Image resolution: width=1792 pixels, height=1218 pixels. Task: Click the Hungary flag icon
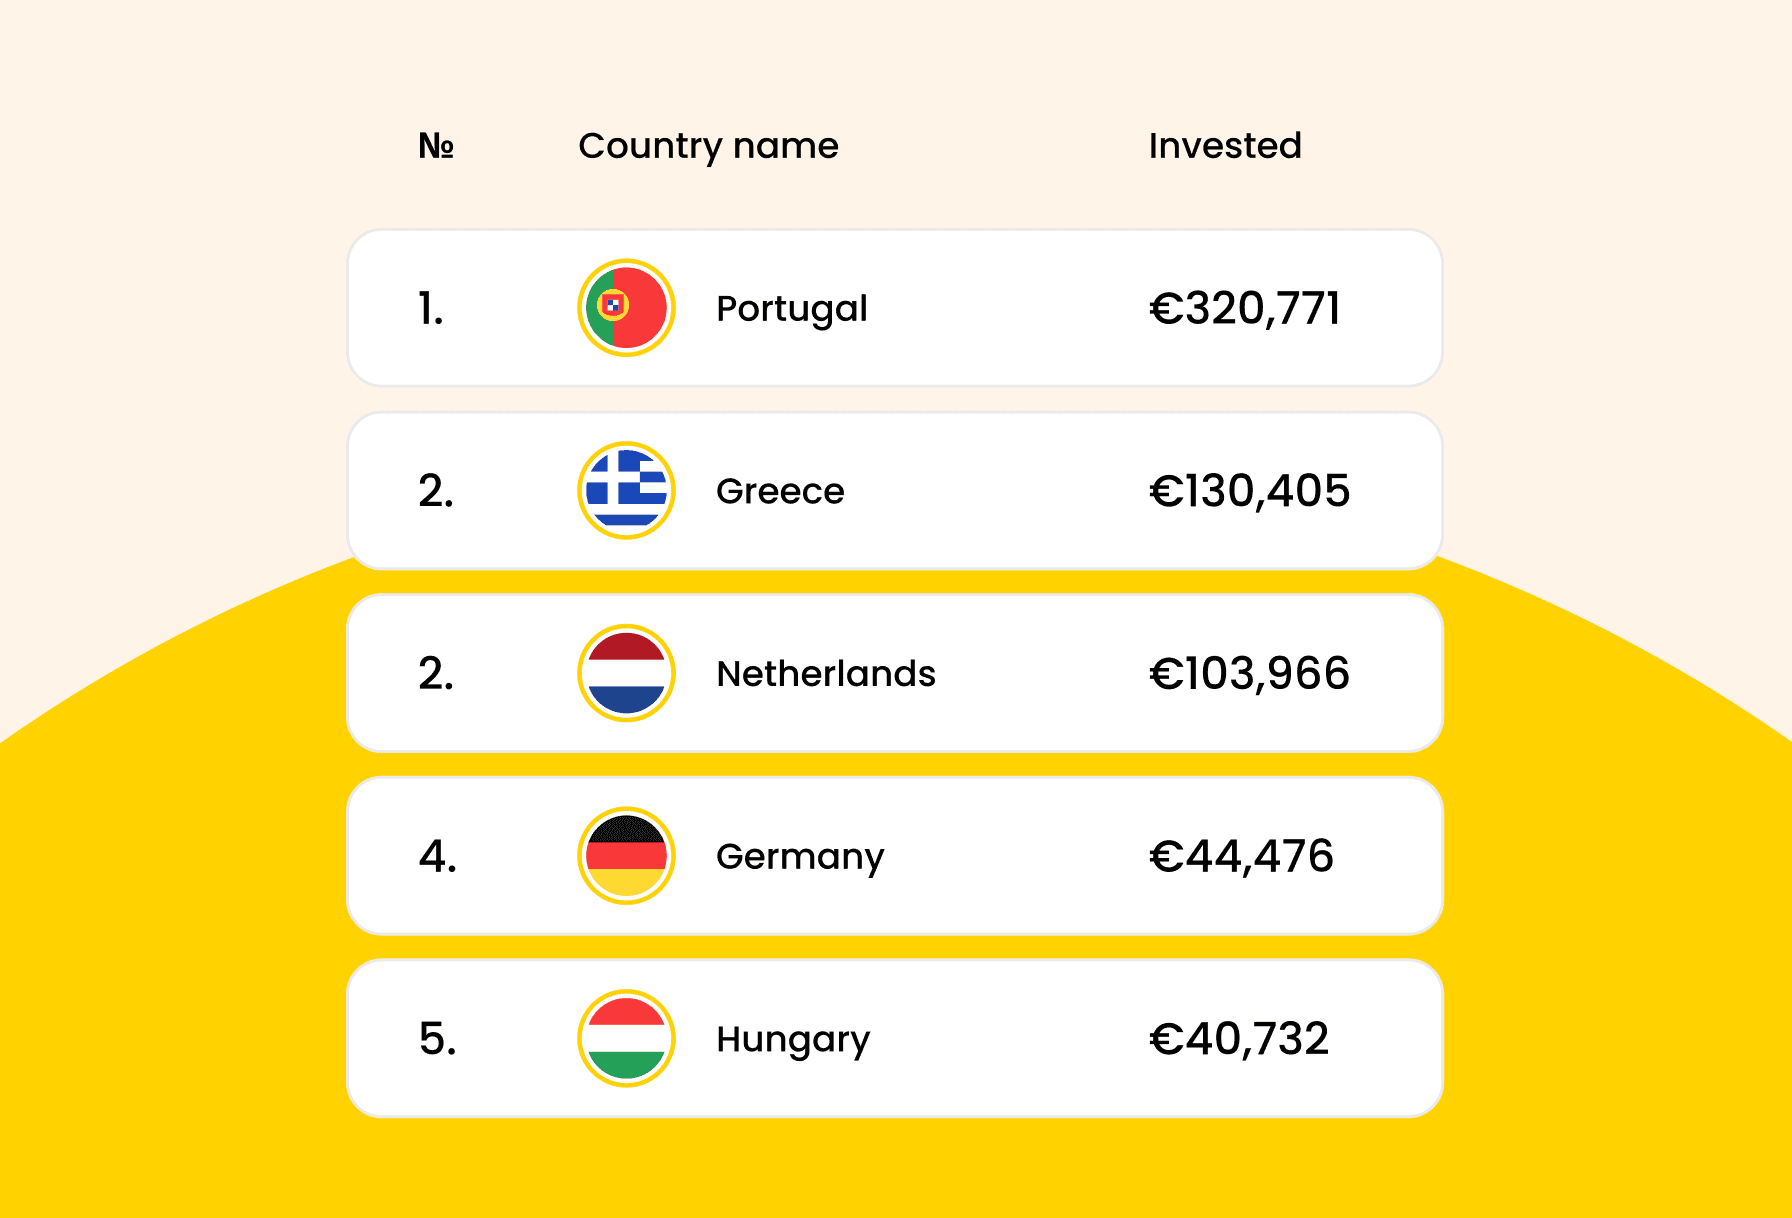tap(626, 1038)
